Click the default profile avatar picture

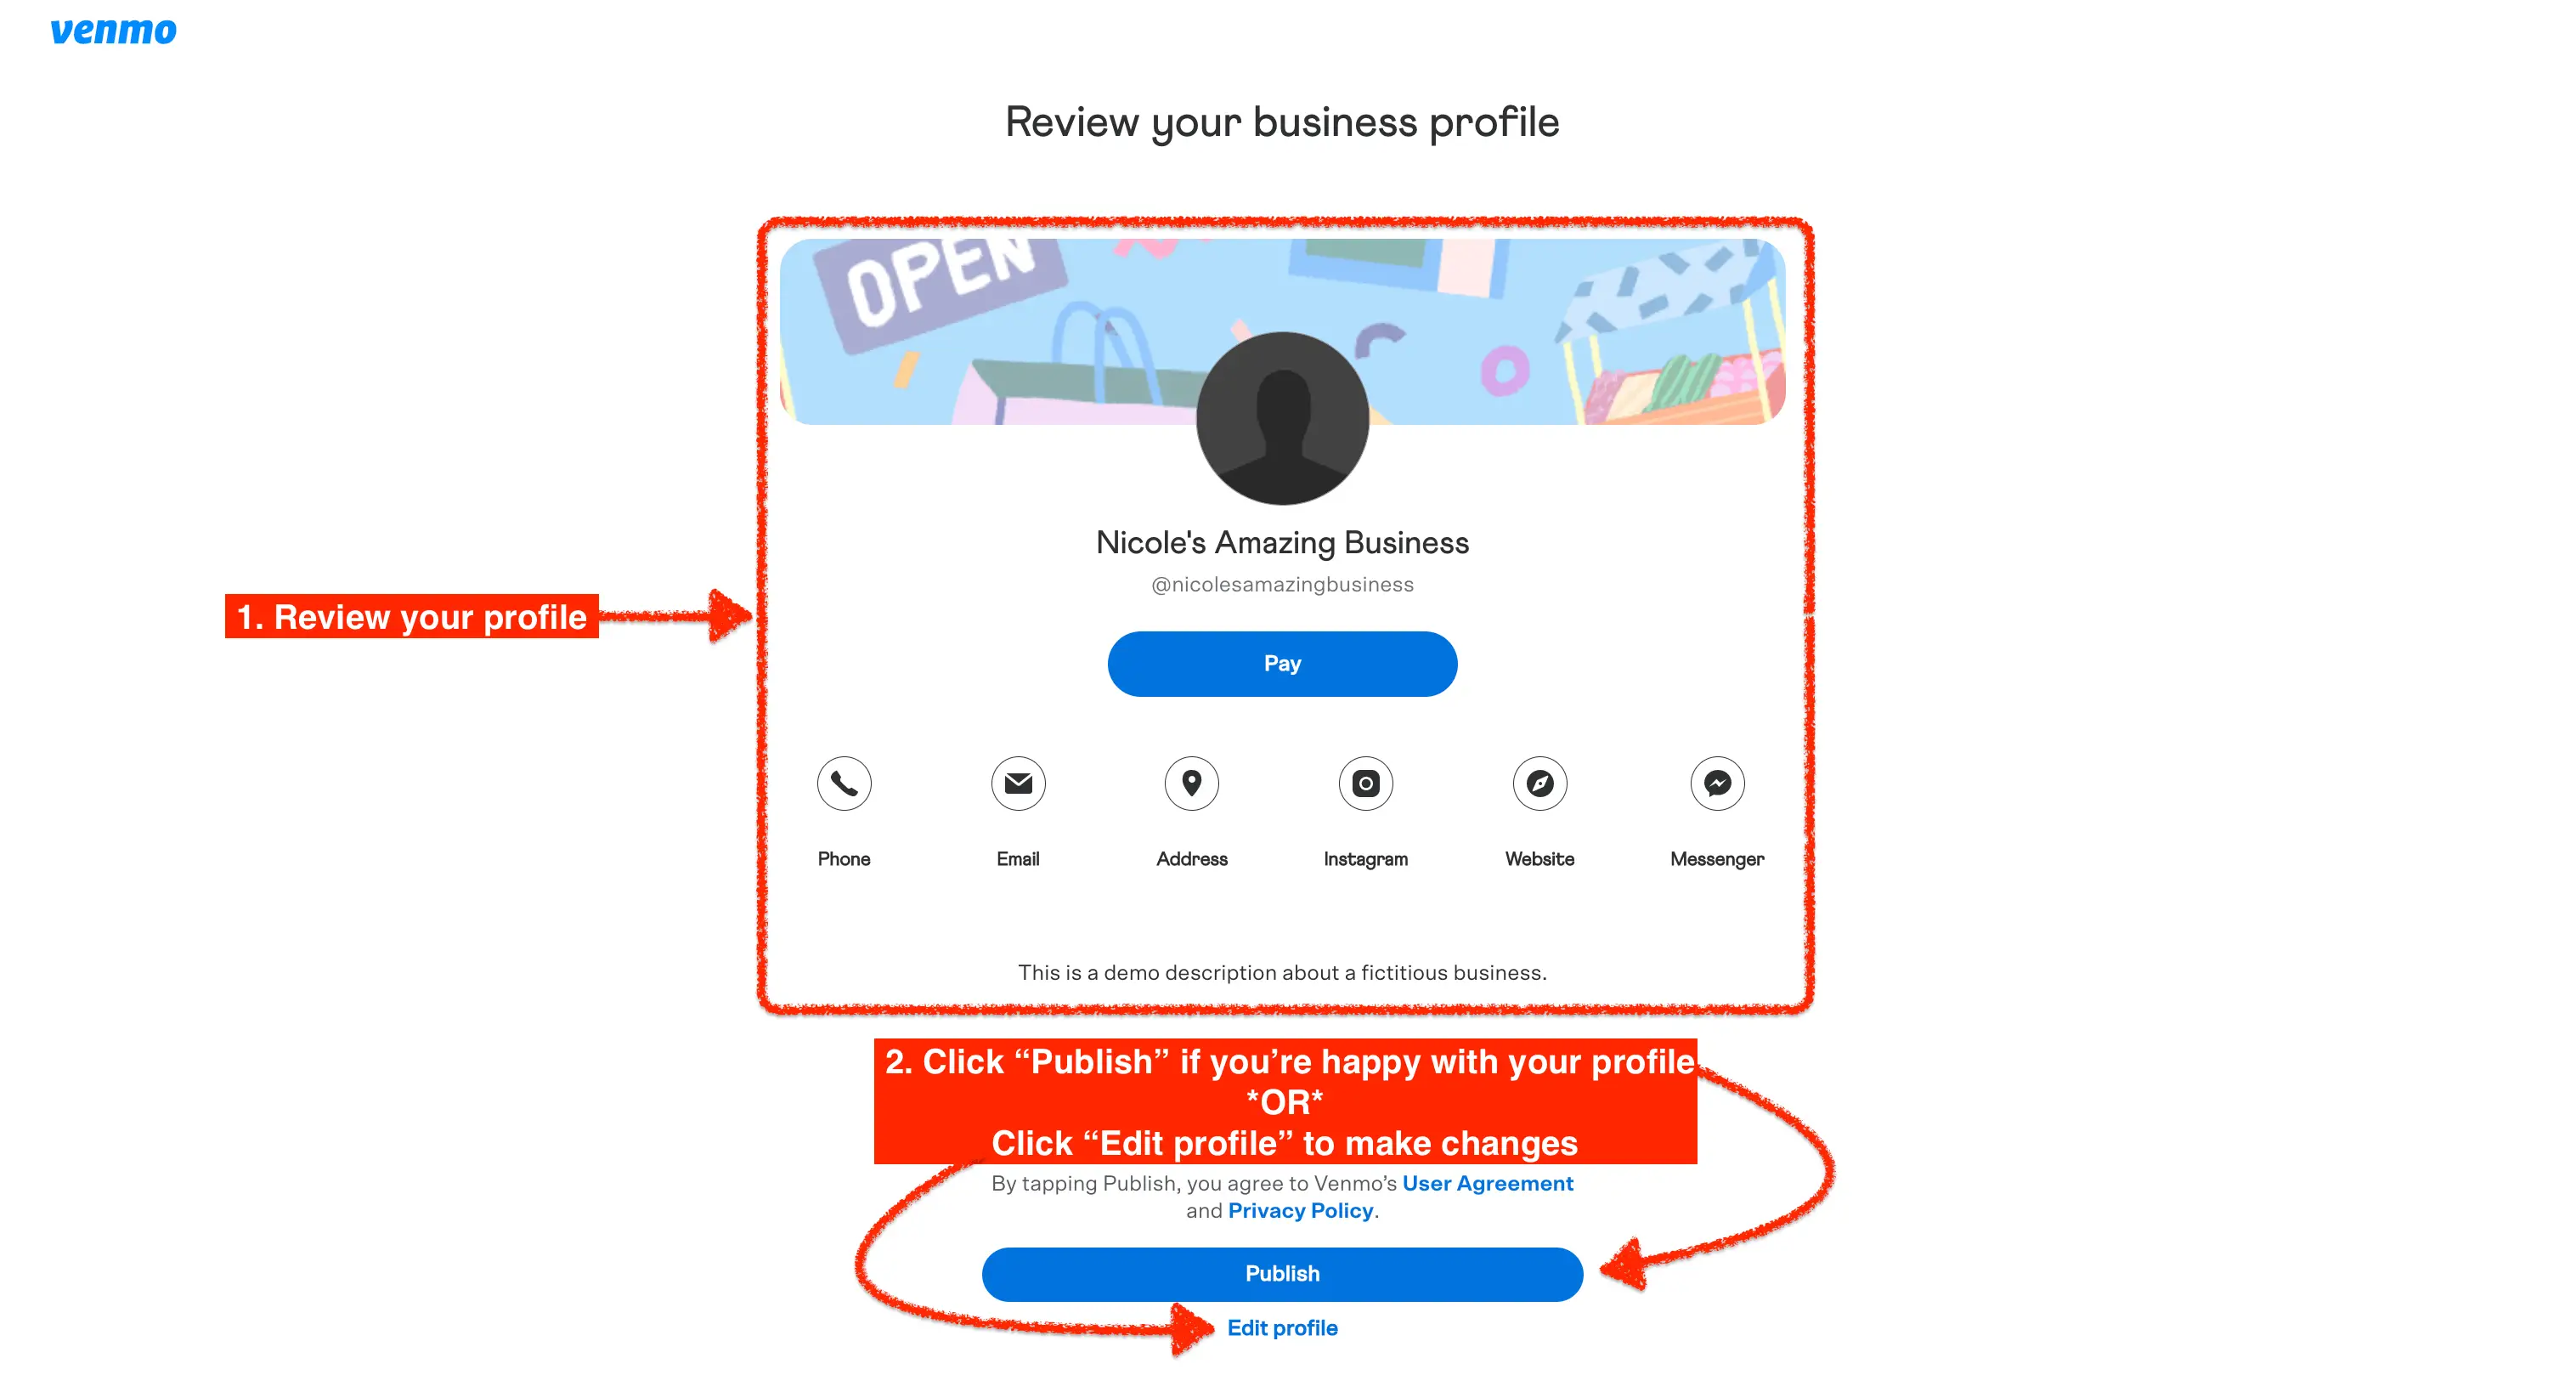click(x=1283, y=418)
